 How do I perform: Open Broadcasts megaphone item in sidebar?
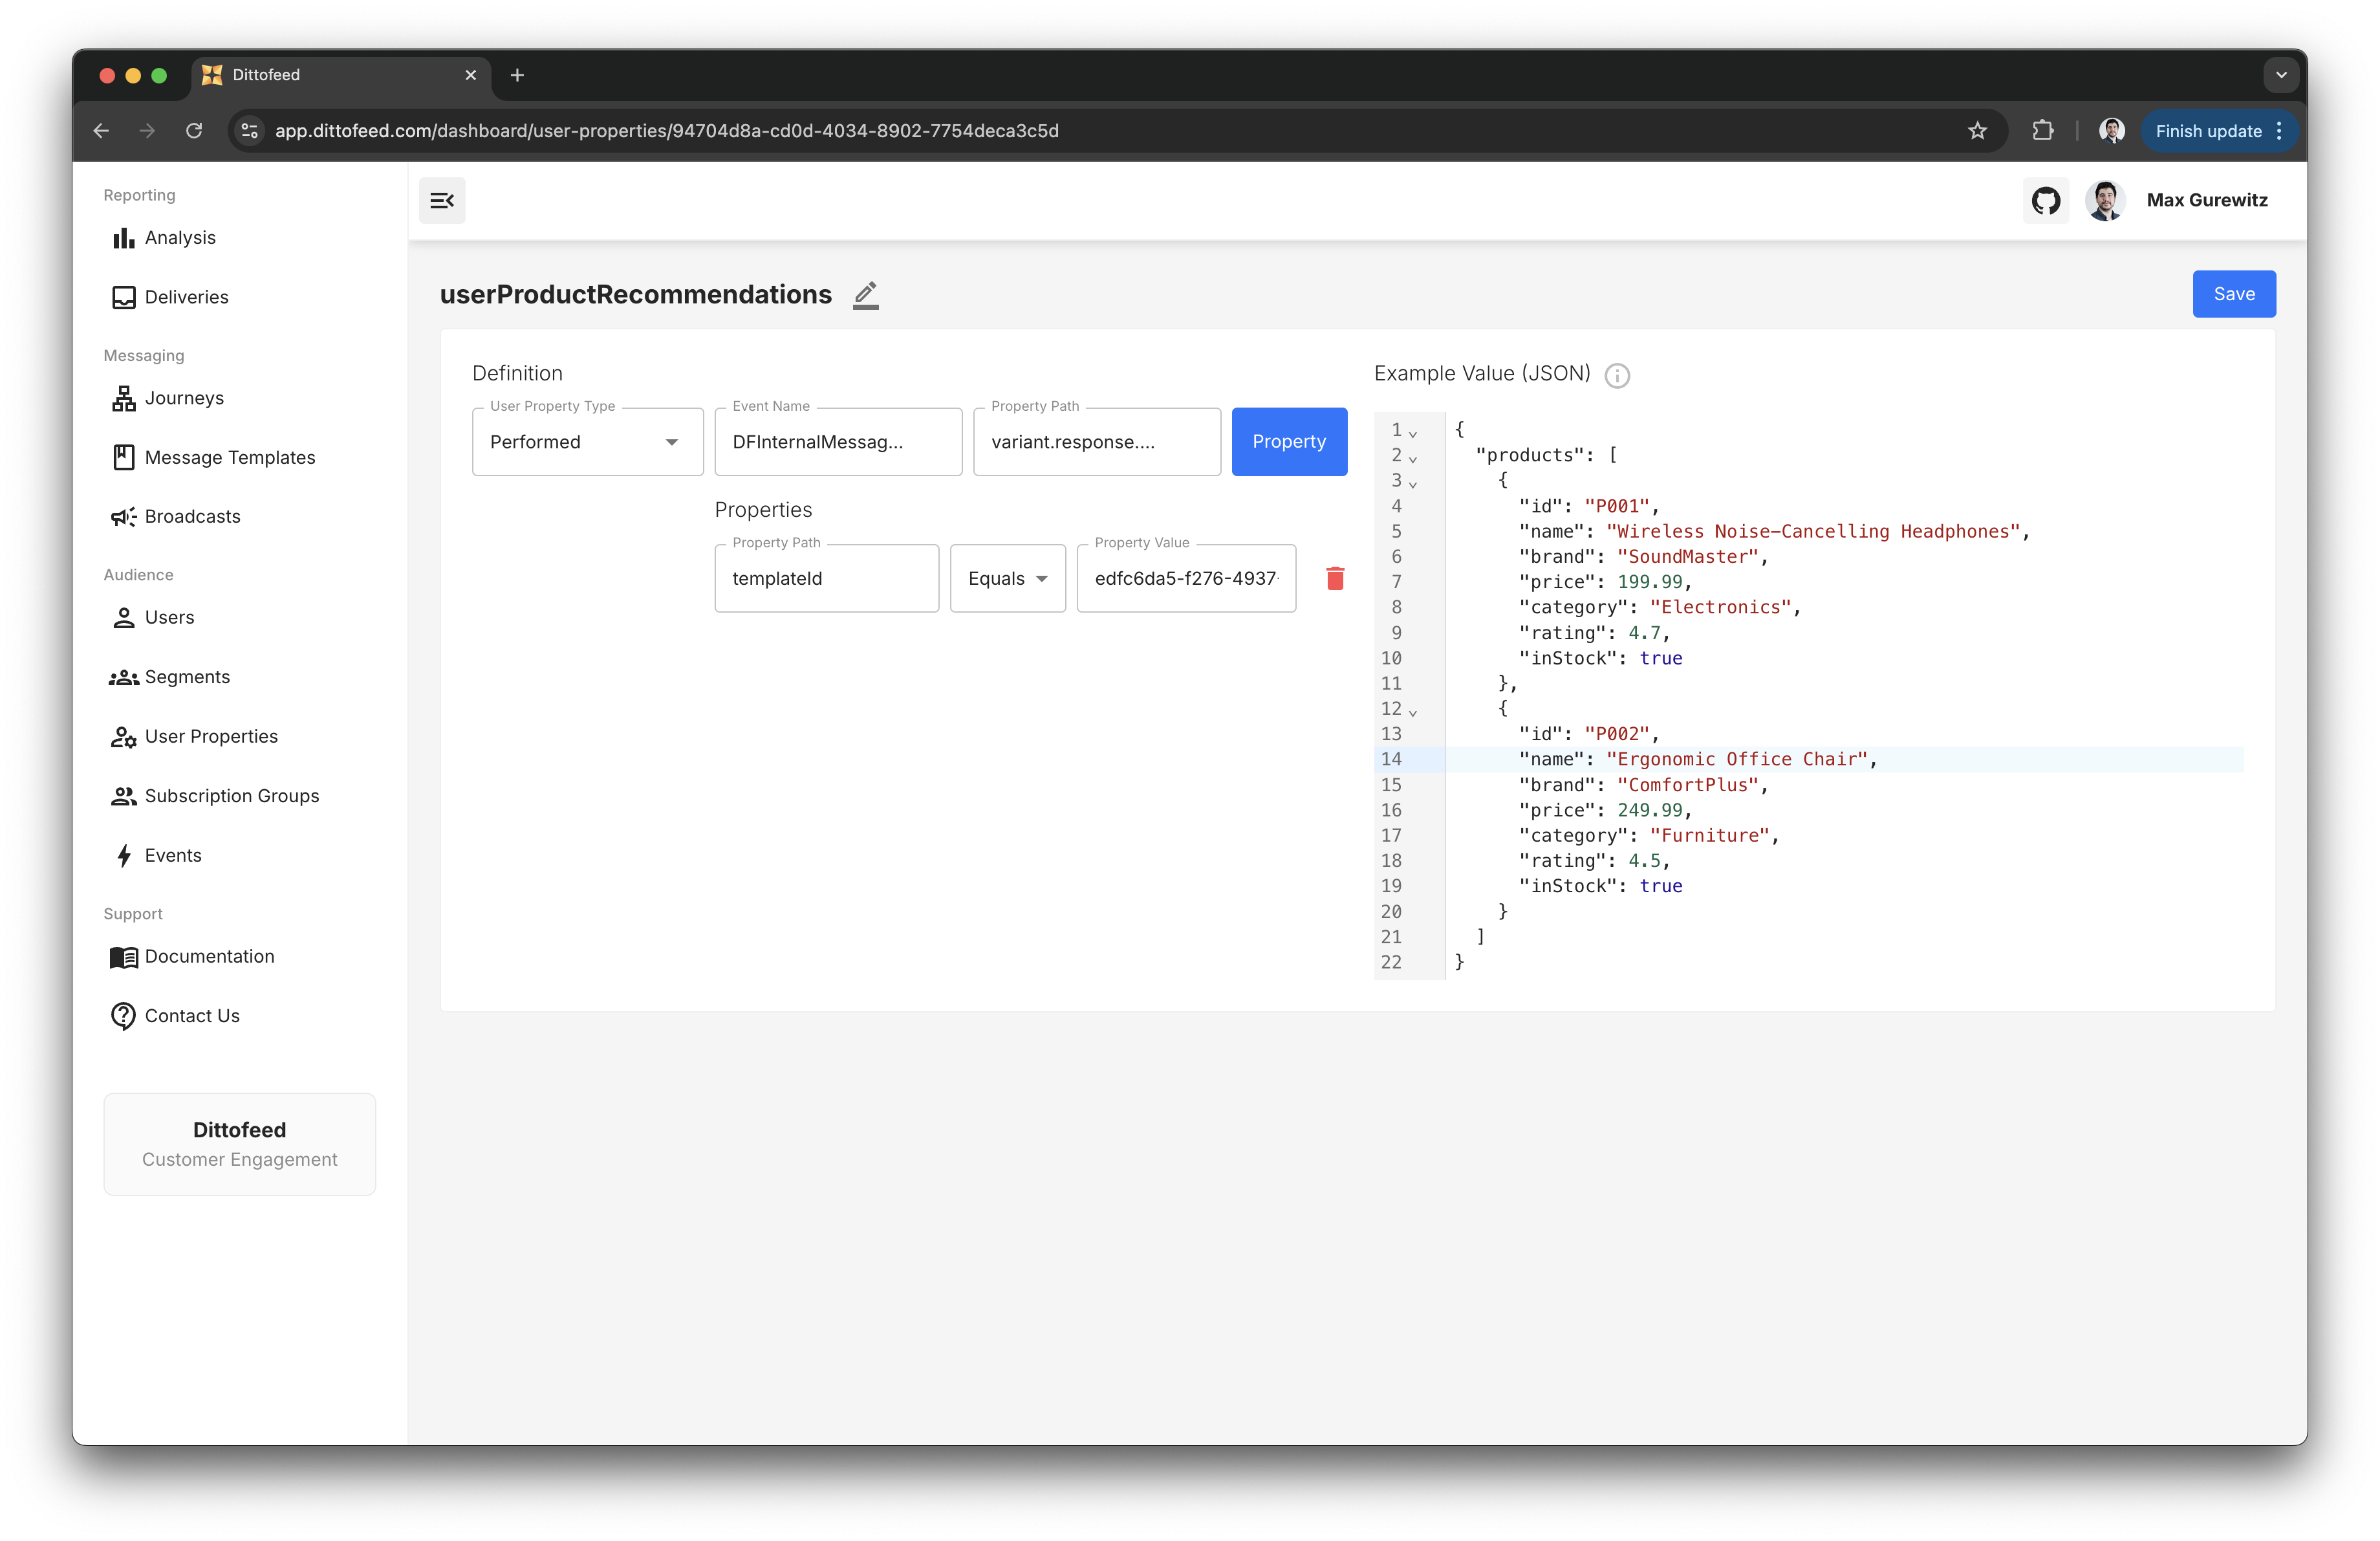(192, 516)
